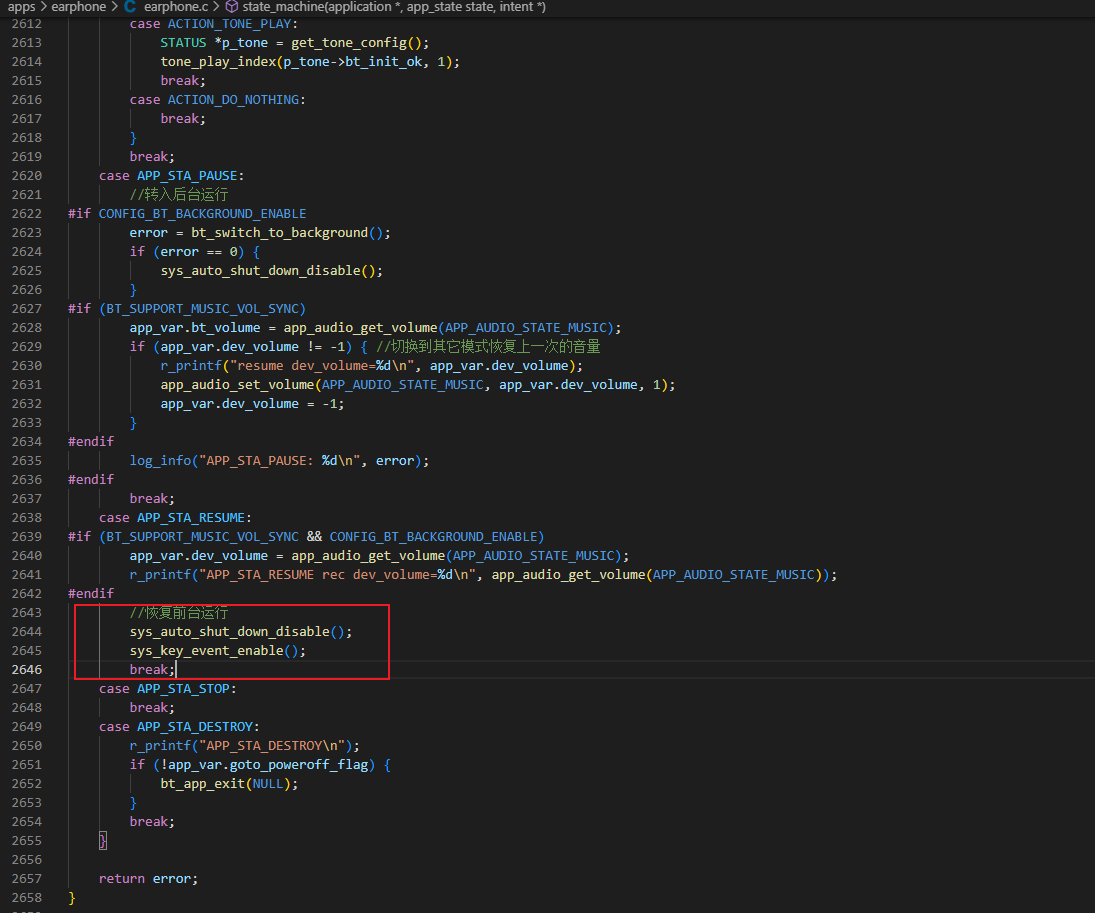Click the 'return error;' statement

pos(149,878)
